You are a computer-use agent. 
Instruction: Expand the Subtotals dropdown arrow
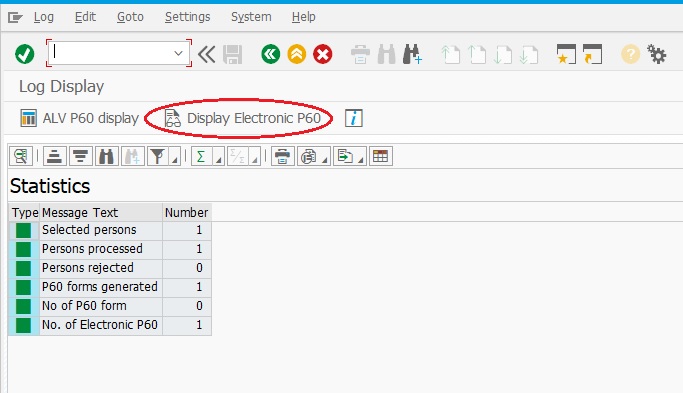click(x=255, y=156)
